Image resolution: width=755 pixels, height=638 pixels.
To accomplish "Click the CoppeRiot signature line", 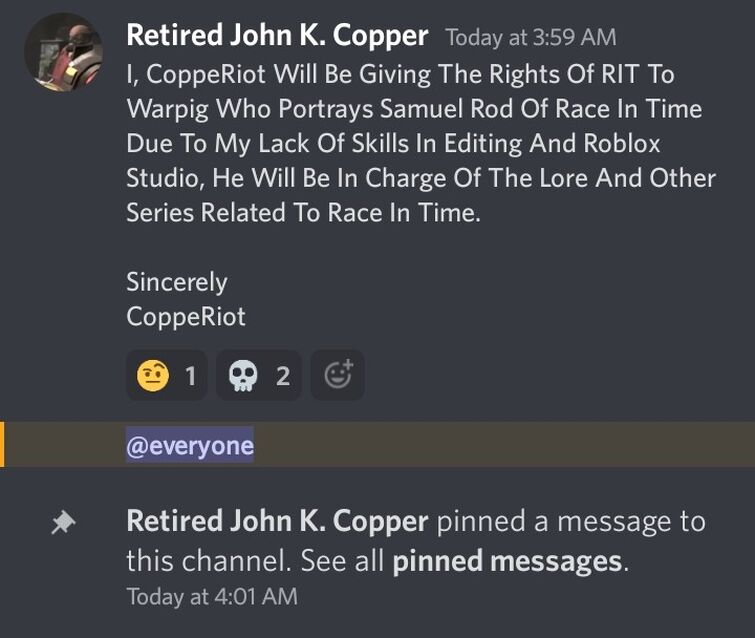I will 186,317.
